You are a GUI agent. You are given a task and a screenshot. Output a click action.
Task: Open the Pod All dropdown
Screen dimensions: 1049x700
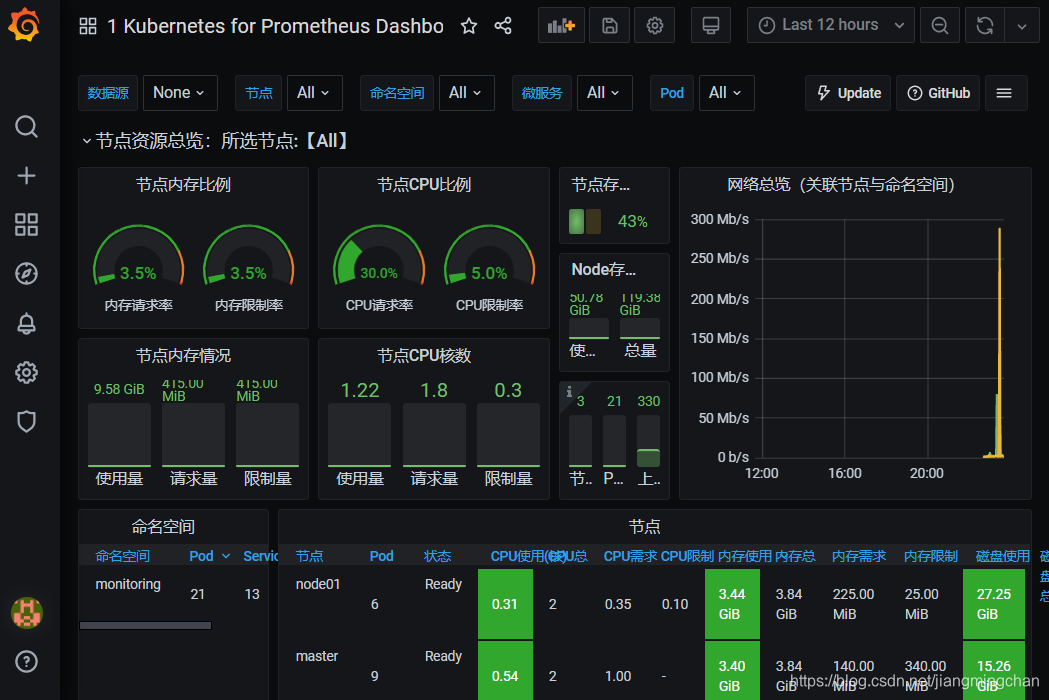point(727,92)
